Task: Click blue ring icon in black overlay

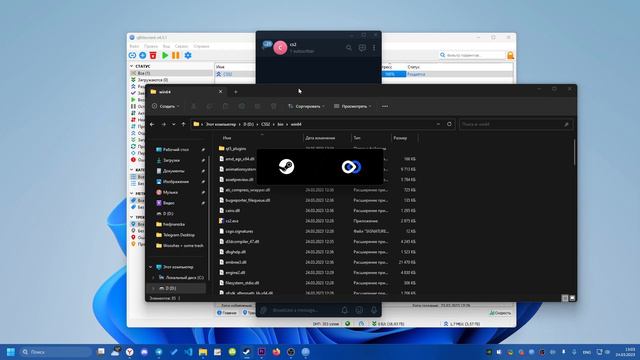Action: tap(351, 167)
